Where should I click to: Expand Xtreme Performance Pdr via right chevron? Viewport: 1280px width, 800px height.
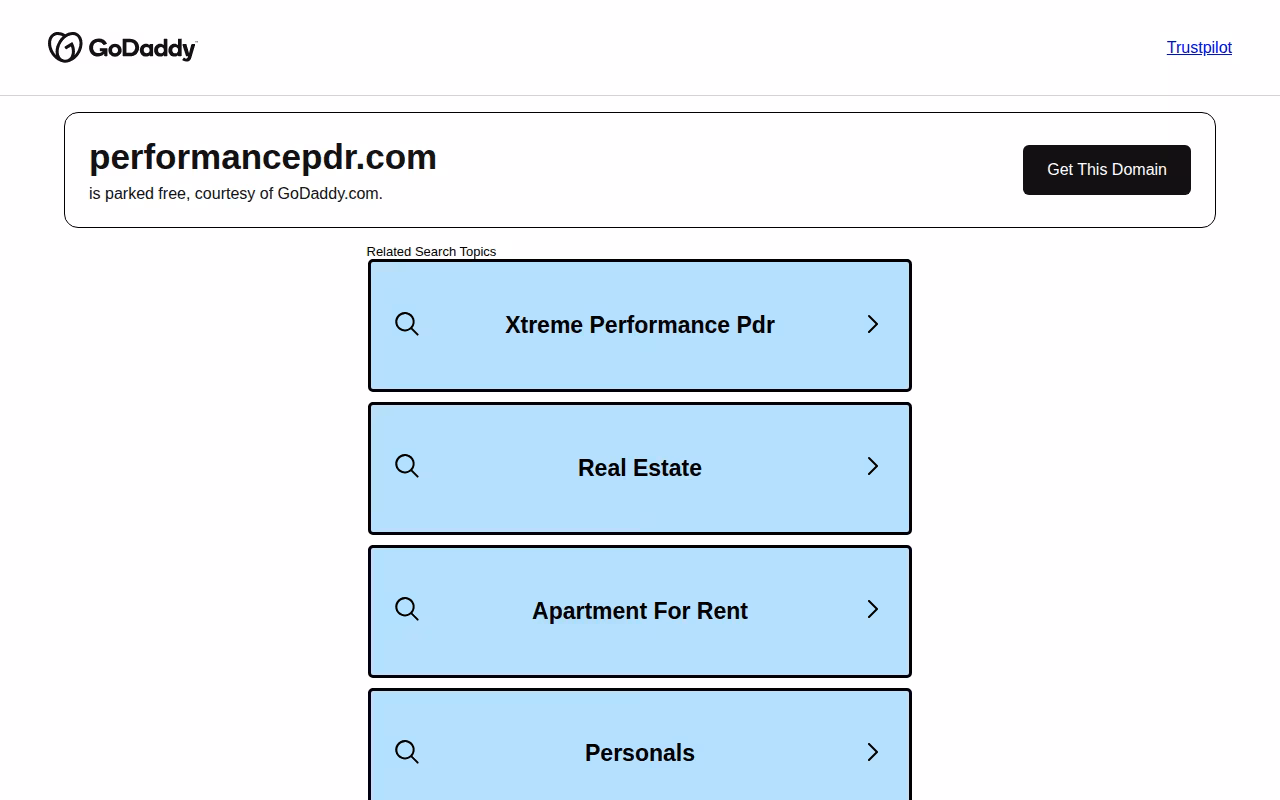coord(873,324)
